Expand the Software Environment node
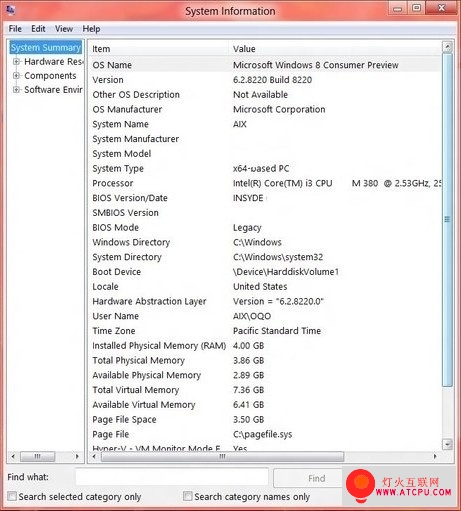461x511 pixels. pos(16,90)
